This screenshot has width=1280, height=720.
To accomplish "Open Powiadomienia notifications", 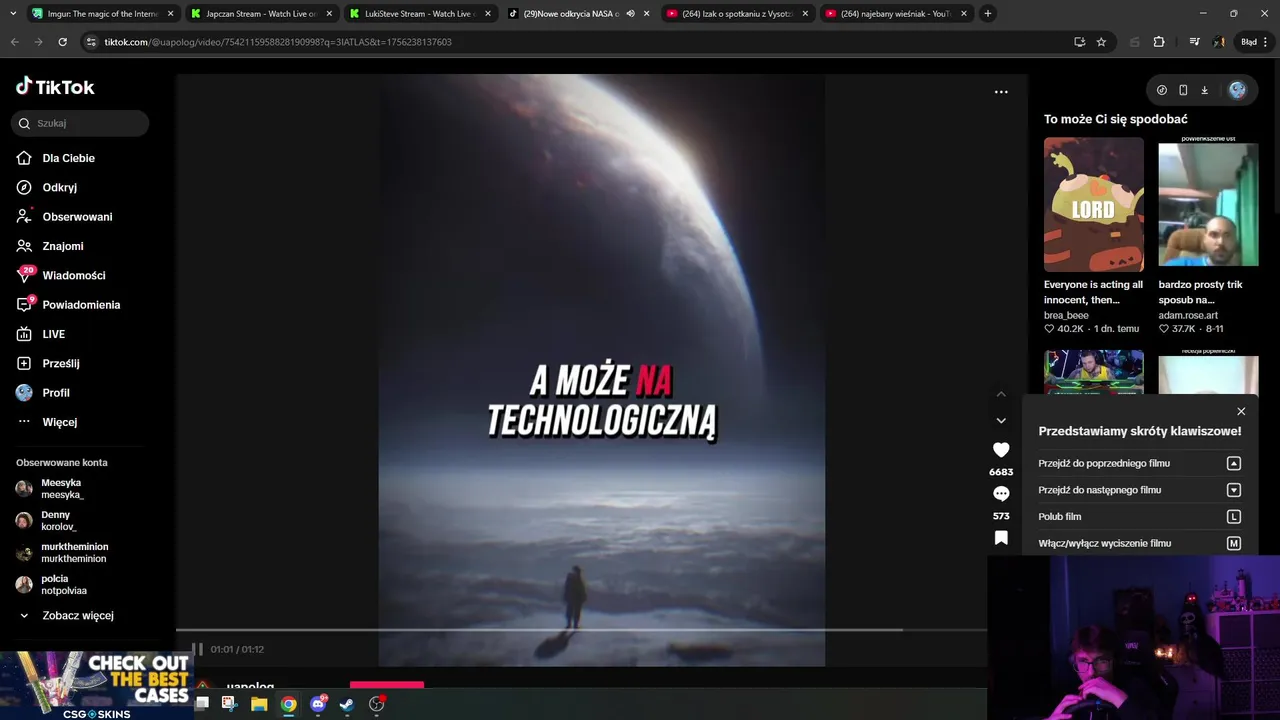I will 81,305.
